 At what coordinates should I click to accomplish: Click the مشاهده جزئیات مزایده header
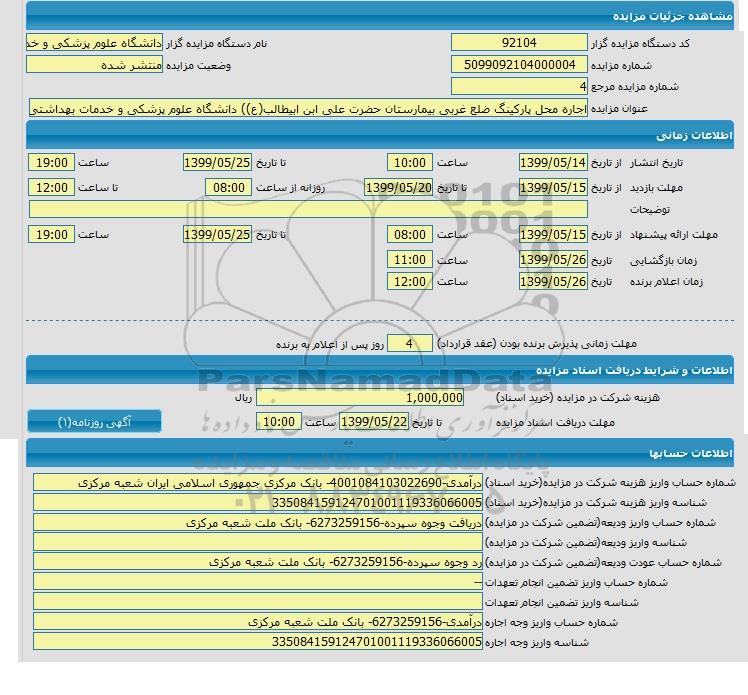point(380,16)
